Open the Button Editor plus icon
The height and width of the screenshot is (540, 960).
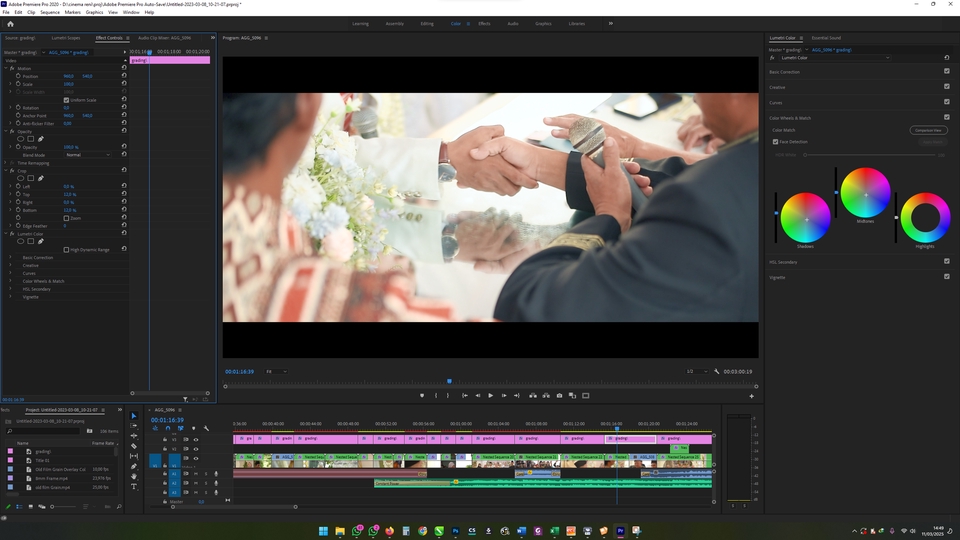(x=751, y=396)
